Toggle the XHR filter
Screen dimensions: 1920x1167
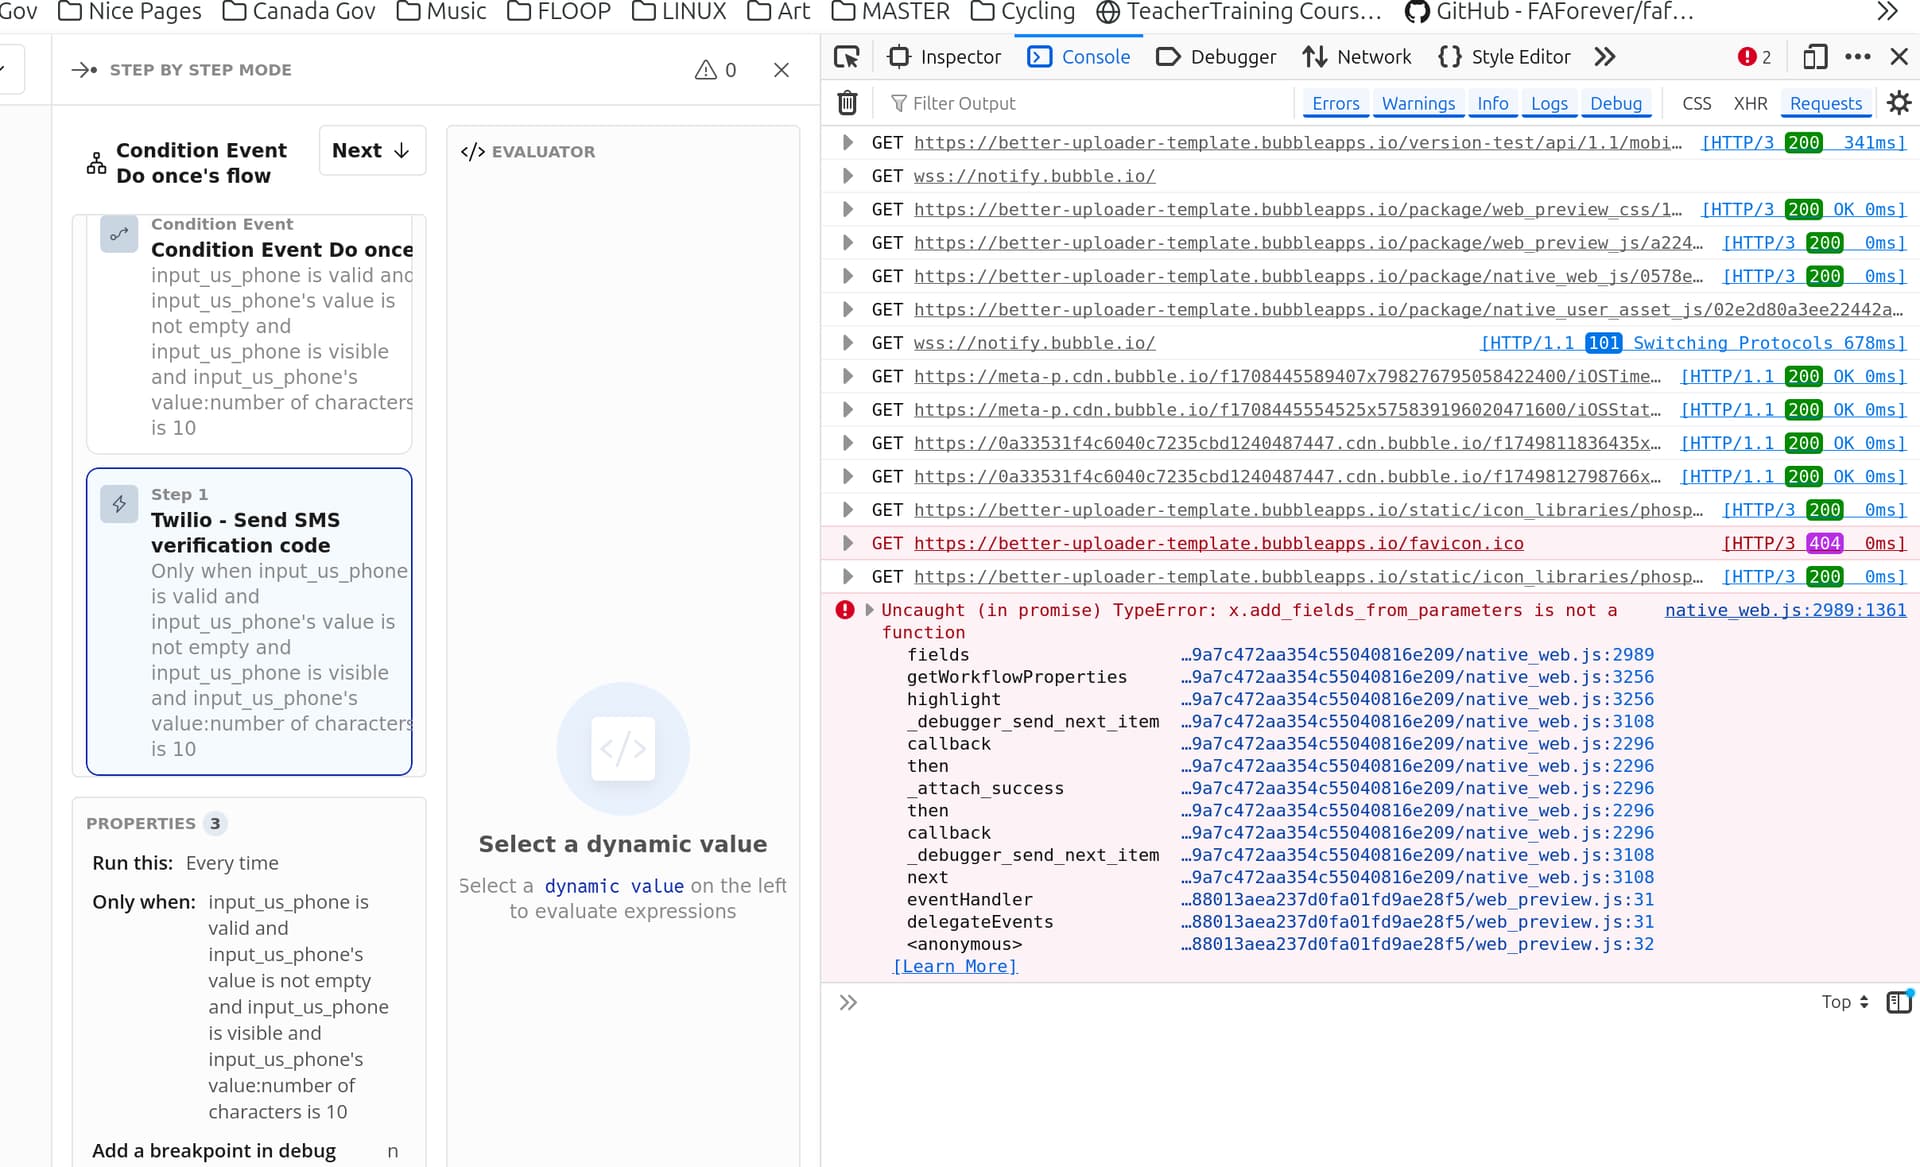tap(1750, 103)
